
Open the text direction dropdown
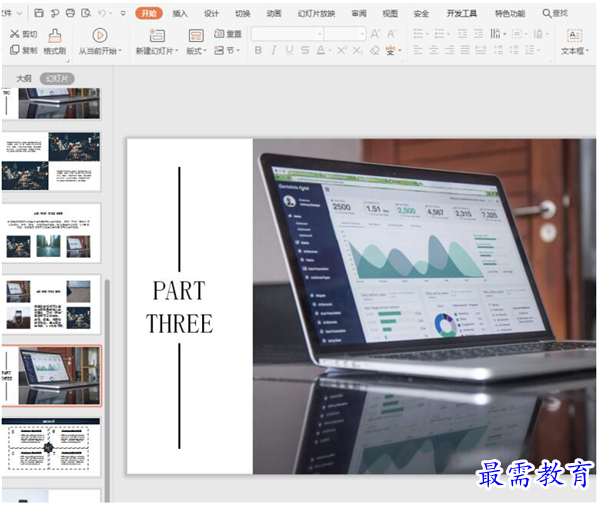[498, 34]
